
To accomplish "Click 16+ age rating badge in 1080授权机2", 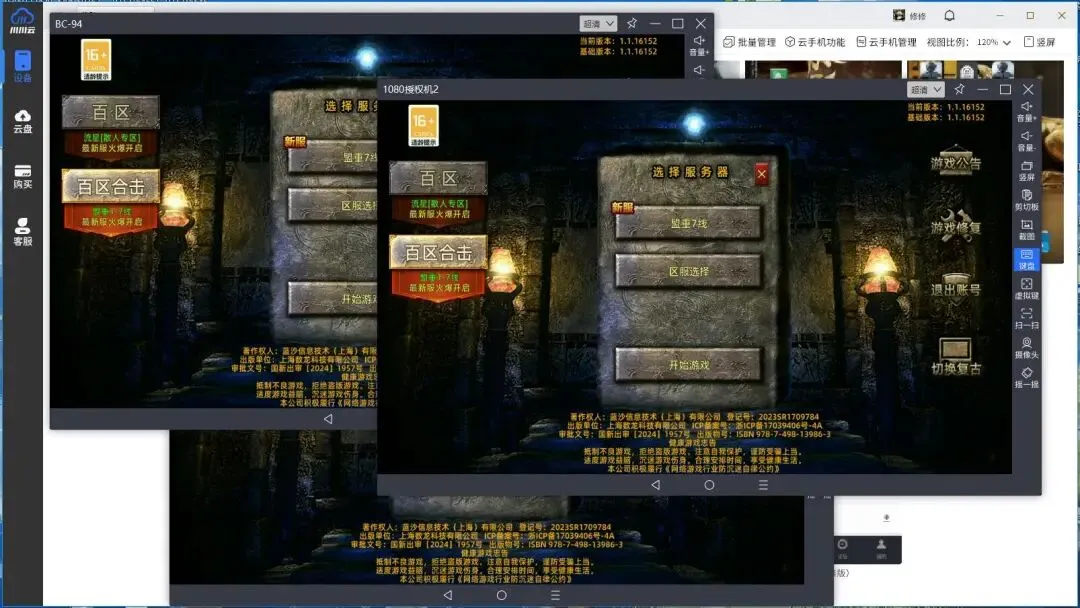I will (424, 126).
